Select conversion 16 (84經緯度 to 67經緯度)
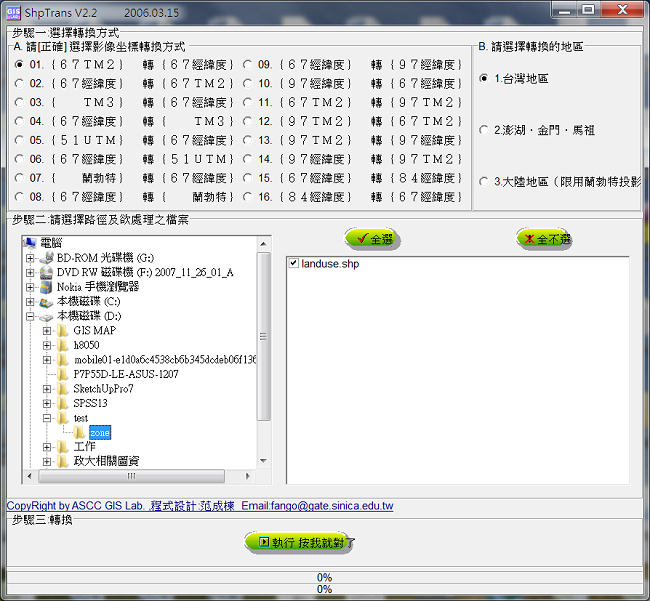 click(x=247, y=197)
